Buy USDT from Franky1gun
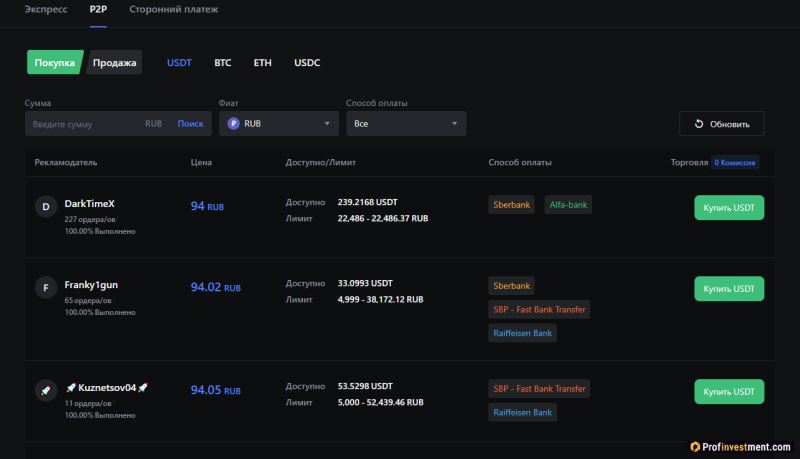The image size is (800, 459). pos(728,289)
